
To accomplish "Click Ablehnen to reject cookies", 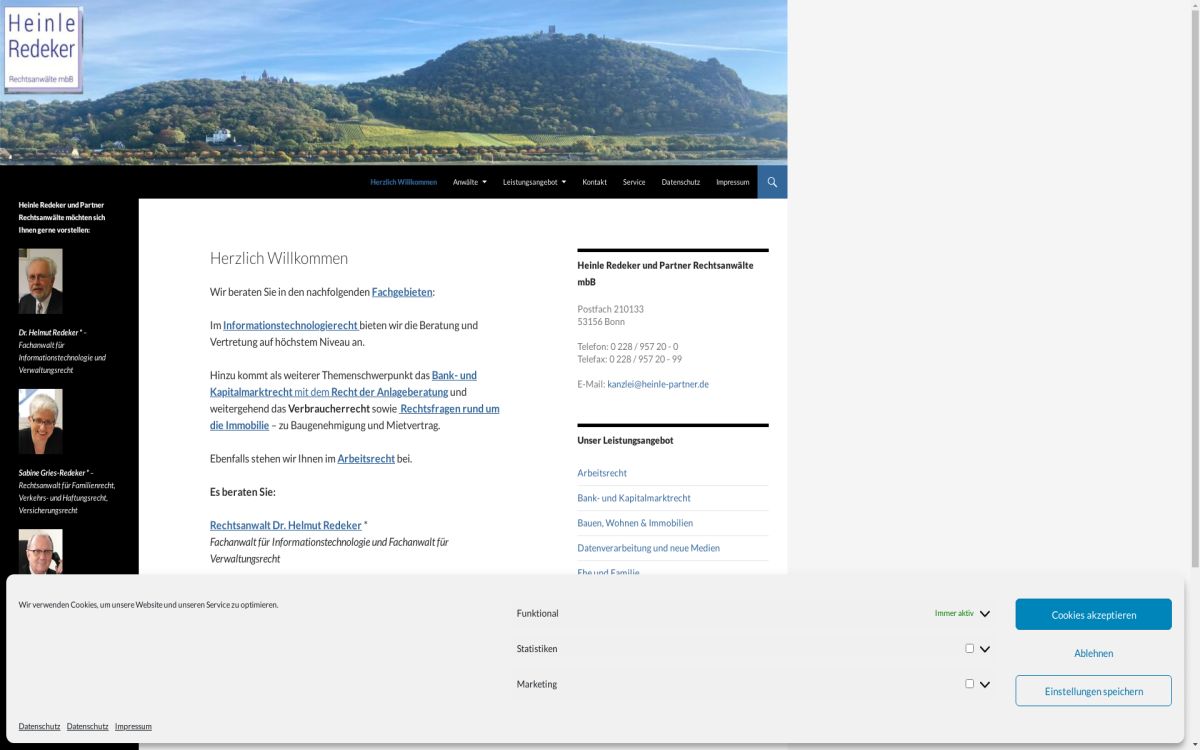I will [1093, 653].
